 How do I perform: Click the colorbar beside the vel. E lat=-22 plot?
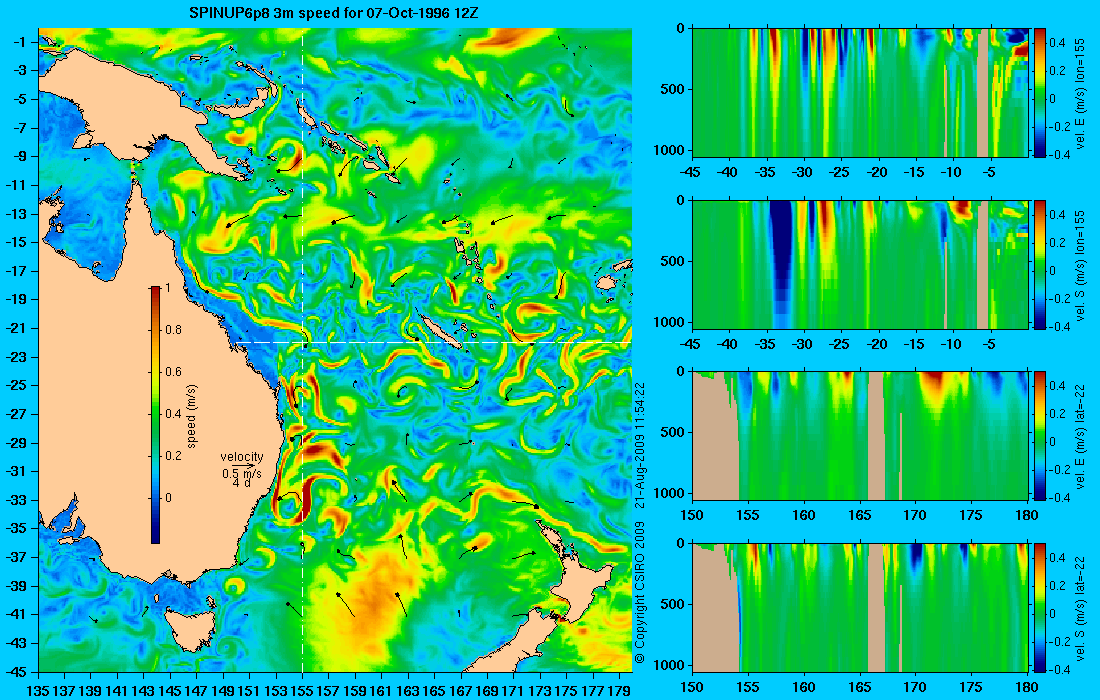[x=1039, y=436]
